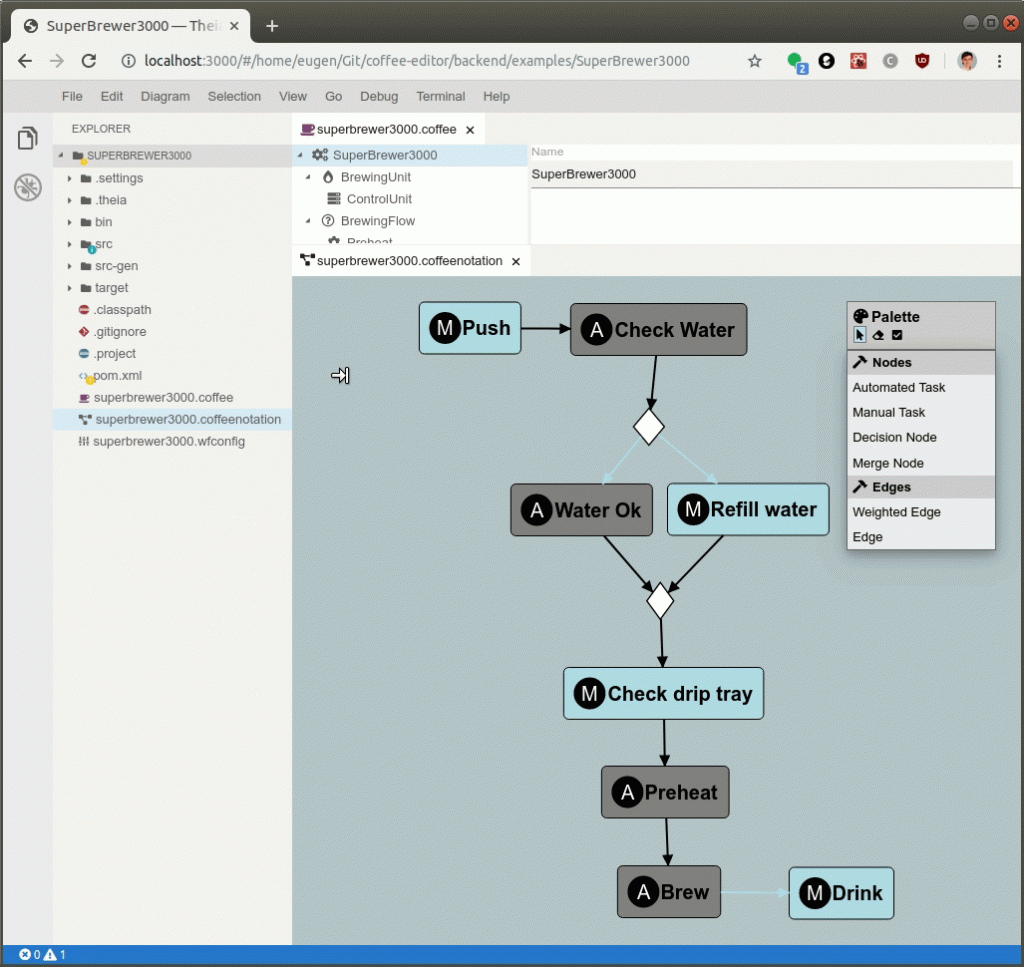Image resolution: width=1024 pixels, height=967 pixels.
Task: Switch to the superbrewer3000.coffee tab
Action: click(x=380, y=129)
